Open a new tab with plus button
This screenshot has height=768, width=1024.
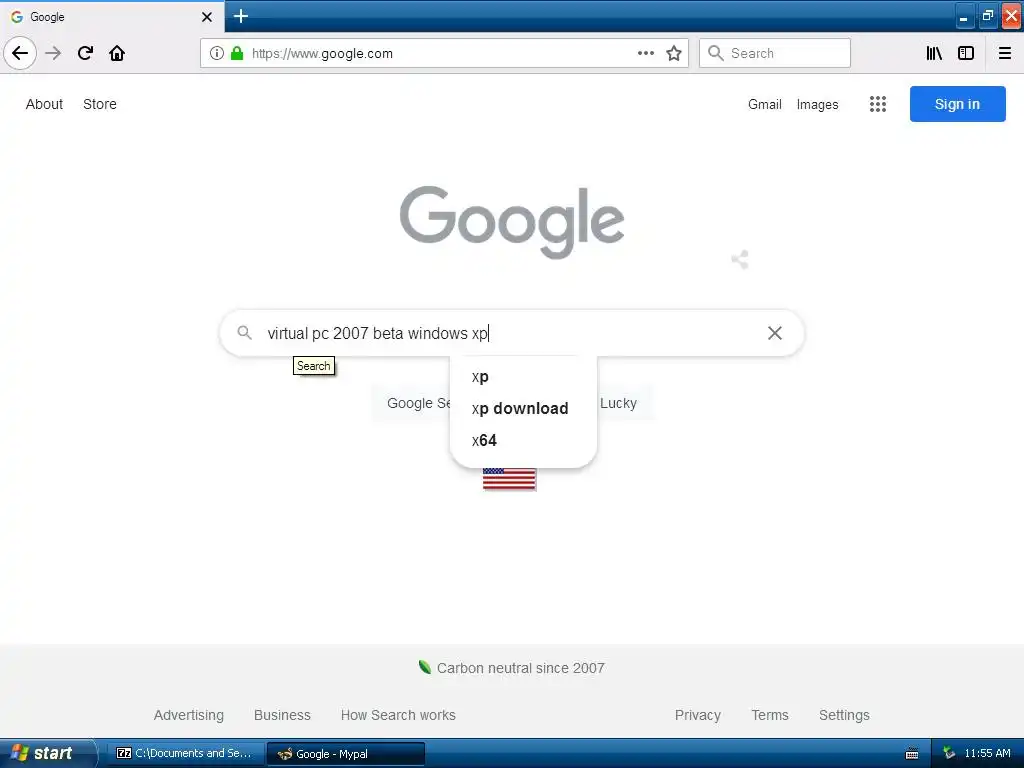click(241, 16)
